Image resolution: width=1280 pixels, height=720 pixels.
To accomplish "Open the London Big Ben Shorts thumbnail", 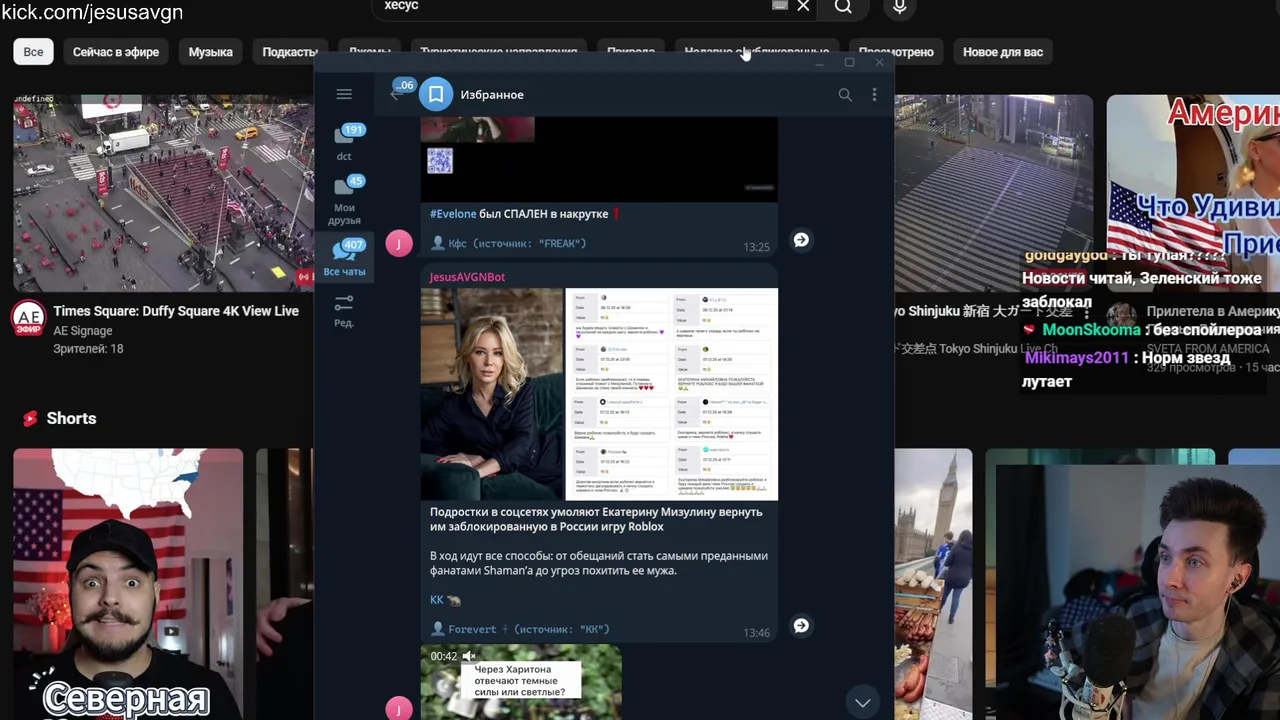I will coord(933,584).
